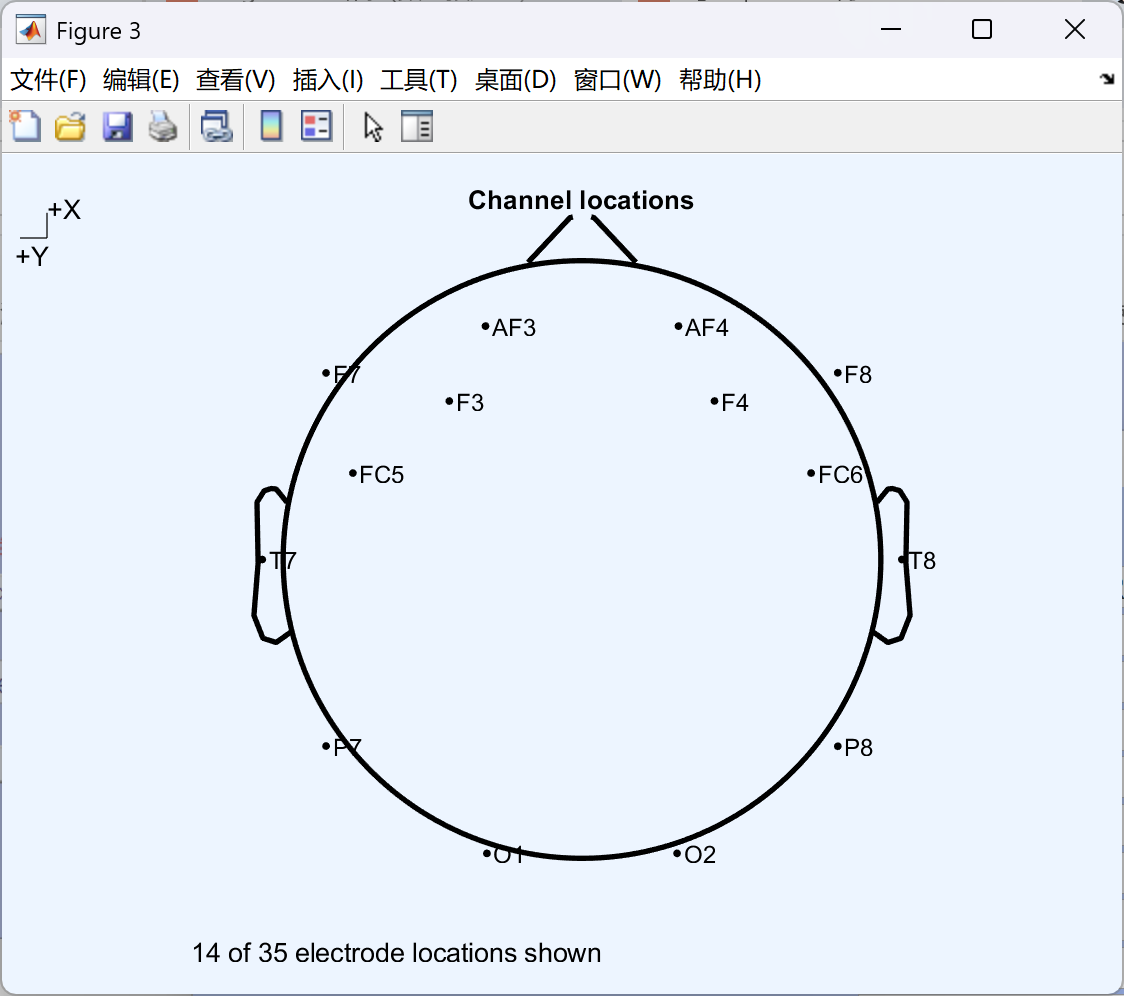Open a file with the folder icon

pos(70,127)
